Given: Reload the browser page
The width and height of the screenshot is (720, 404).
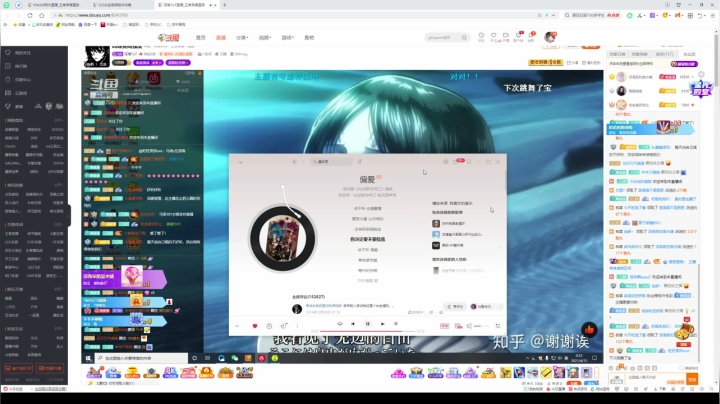Looking at the screenshot, I should coord(30,15).
